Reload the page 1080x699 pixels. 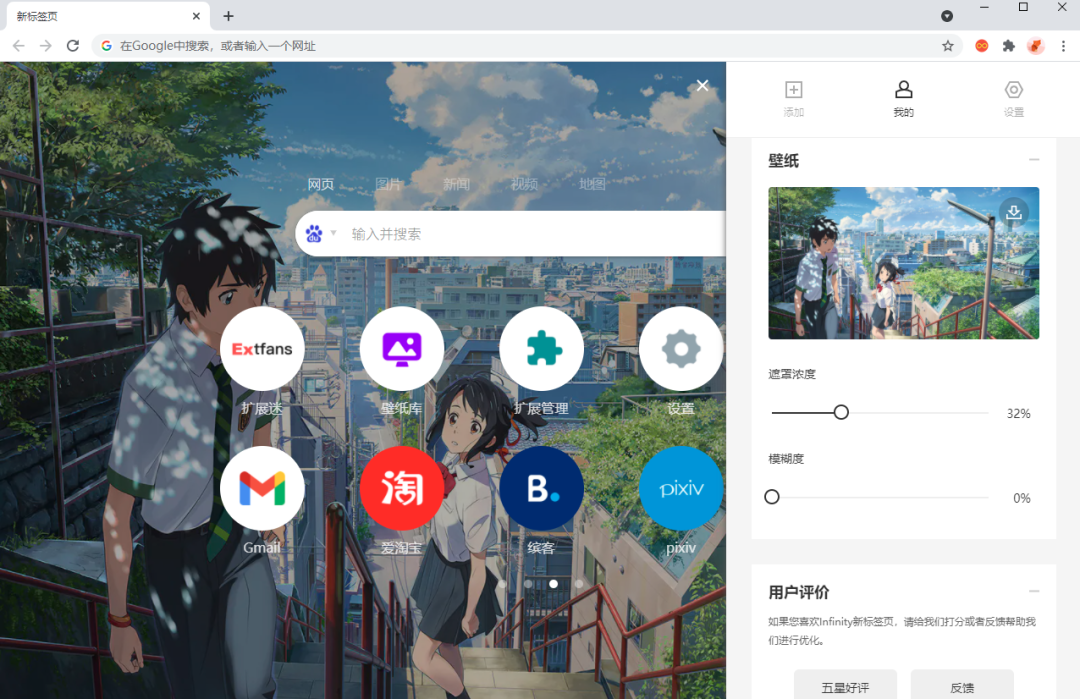[72, 45]
